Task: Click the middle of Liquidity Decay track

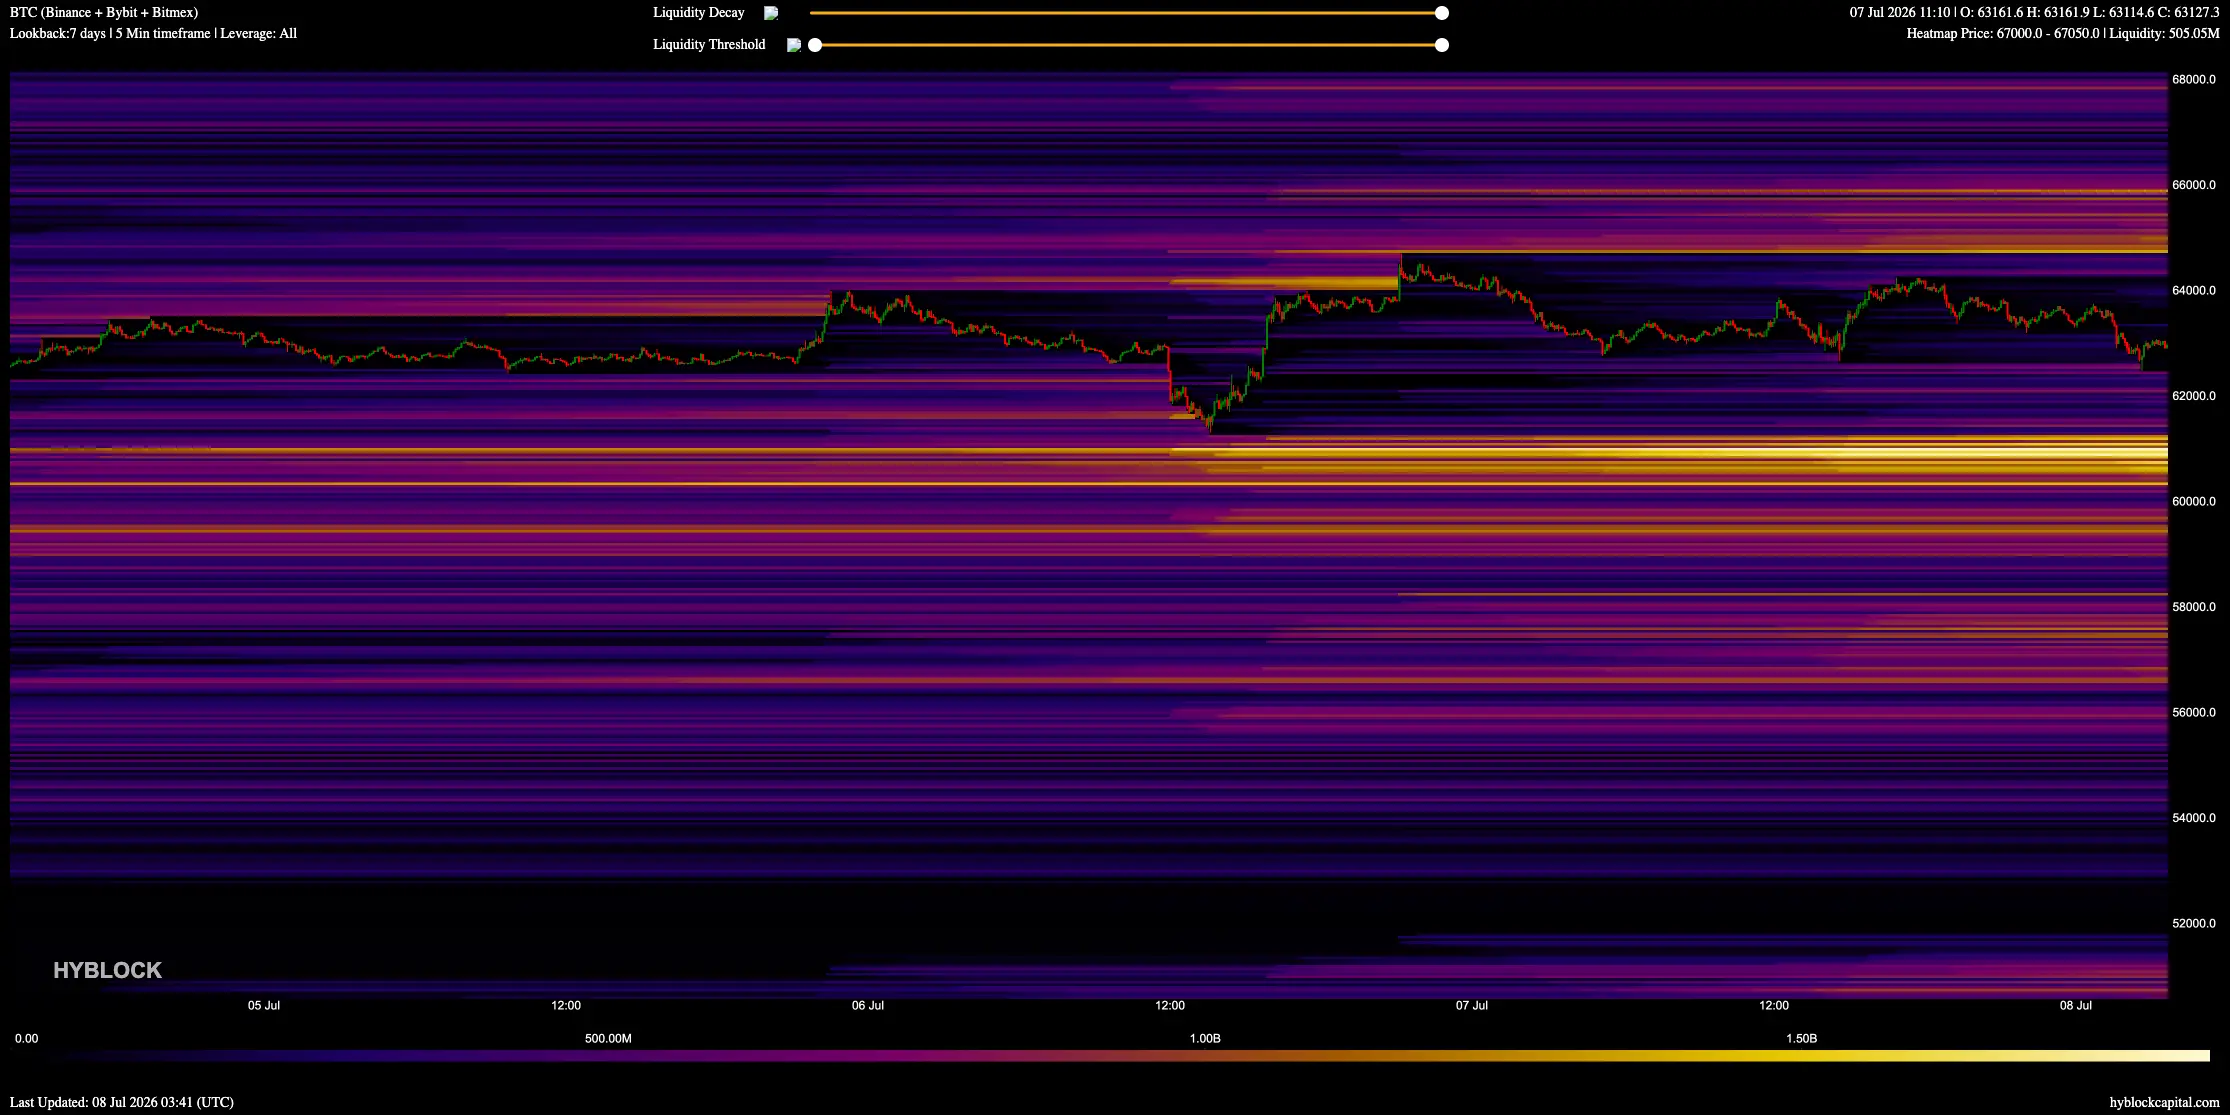Action: click(x=1125, y=13)
